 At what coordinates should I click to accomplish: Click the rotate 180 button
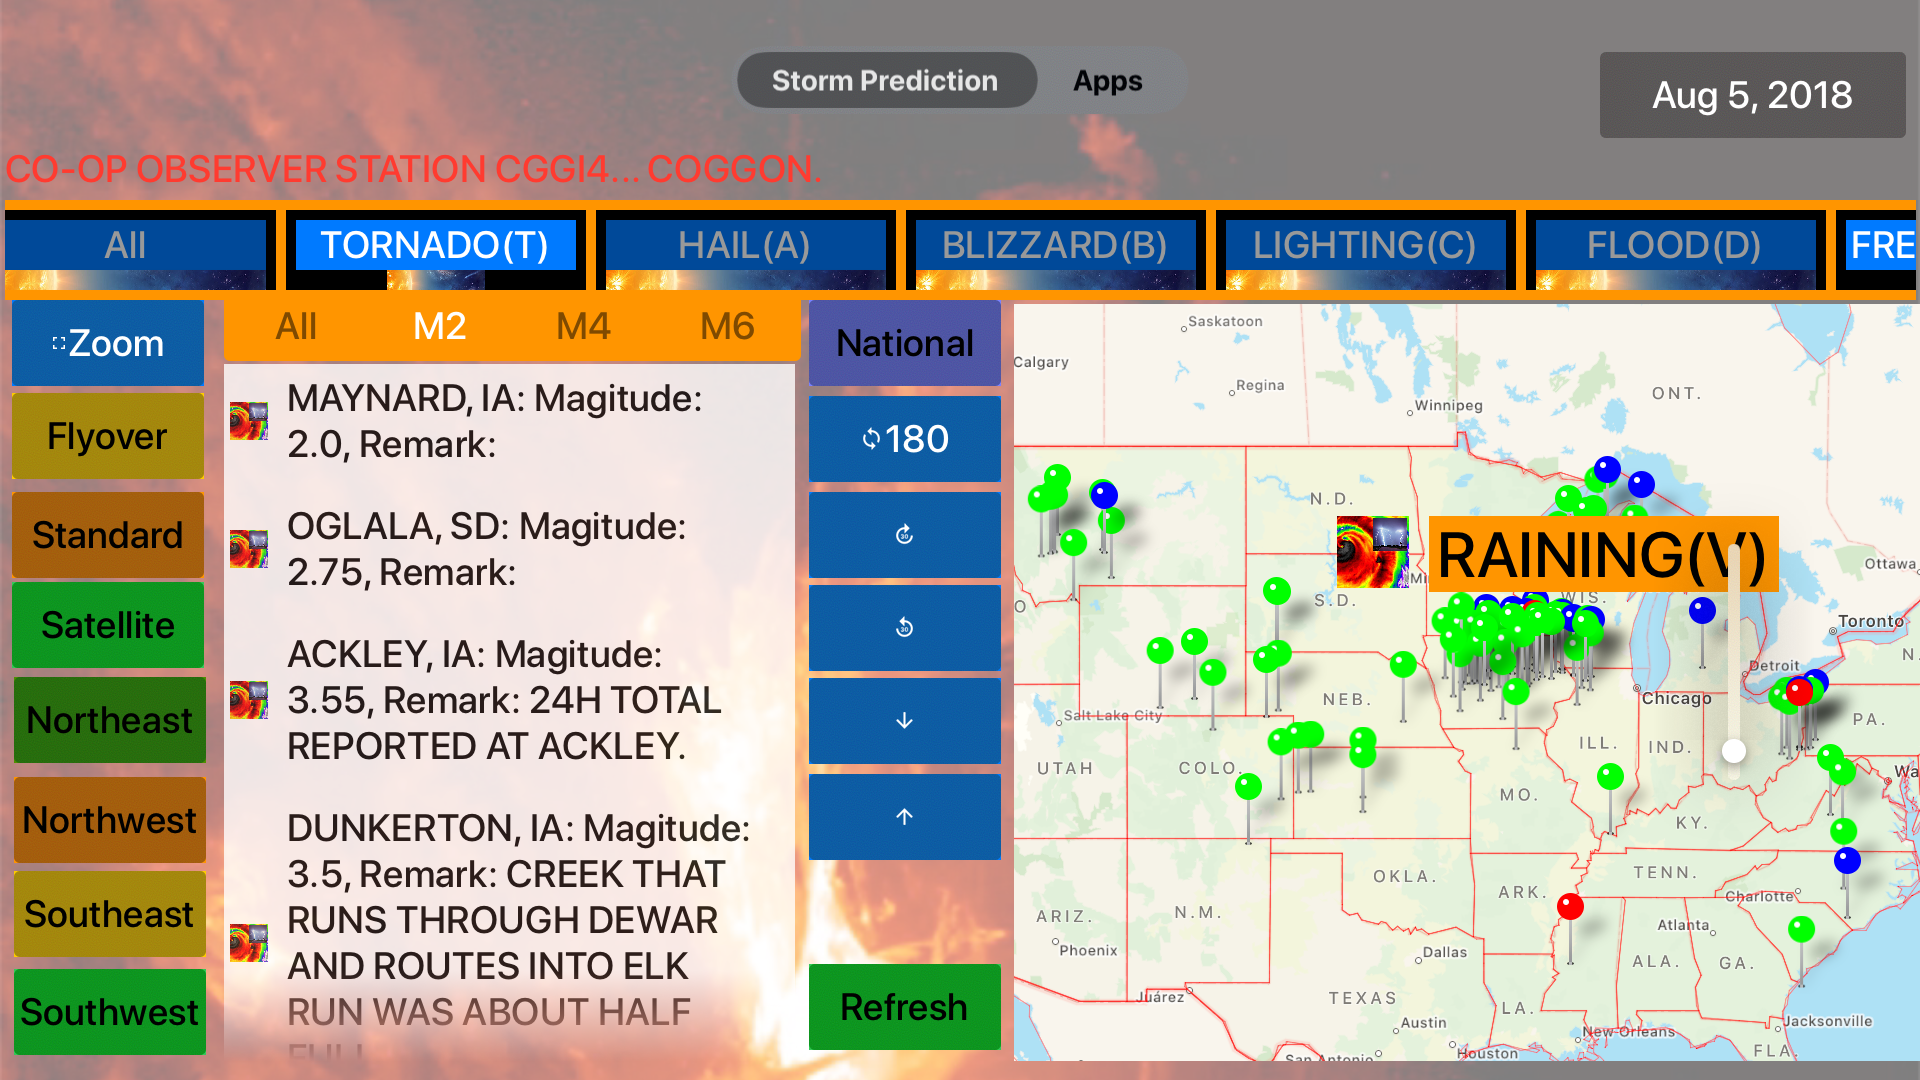point(905,439)
